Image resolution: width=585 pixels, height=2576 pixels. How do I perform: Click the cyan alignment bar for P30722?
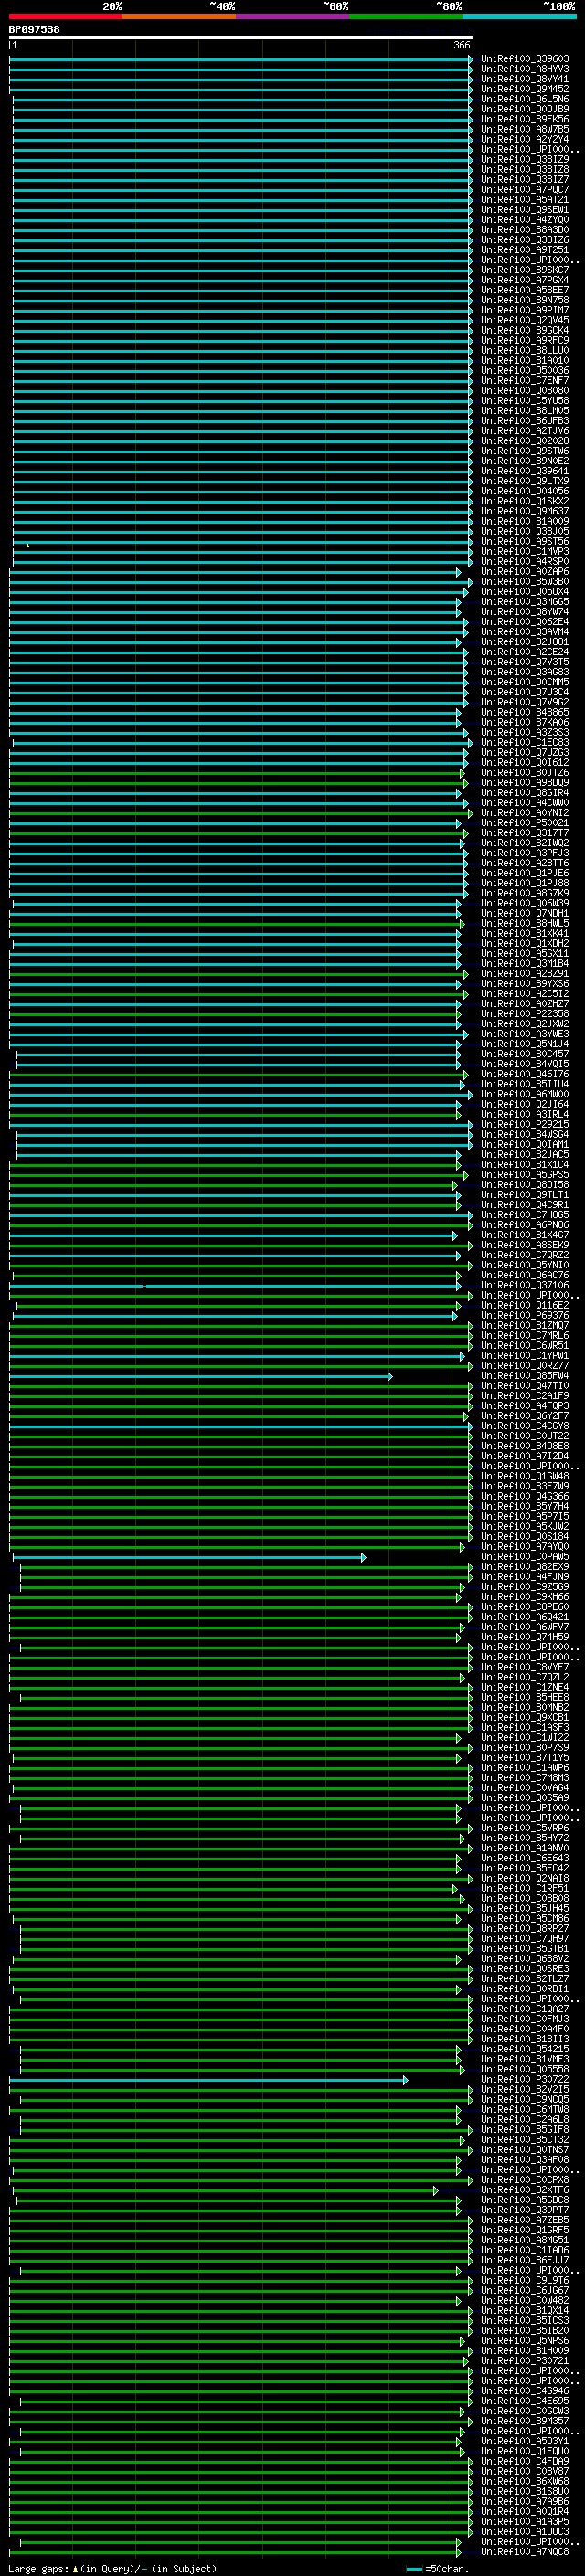tap(209, 2080)
